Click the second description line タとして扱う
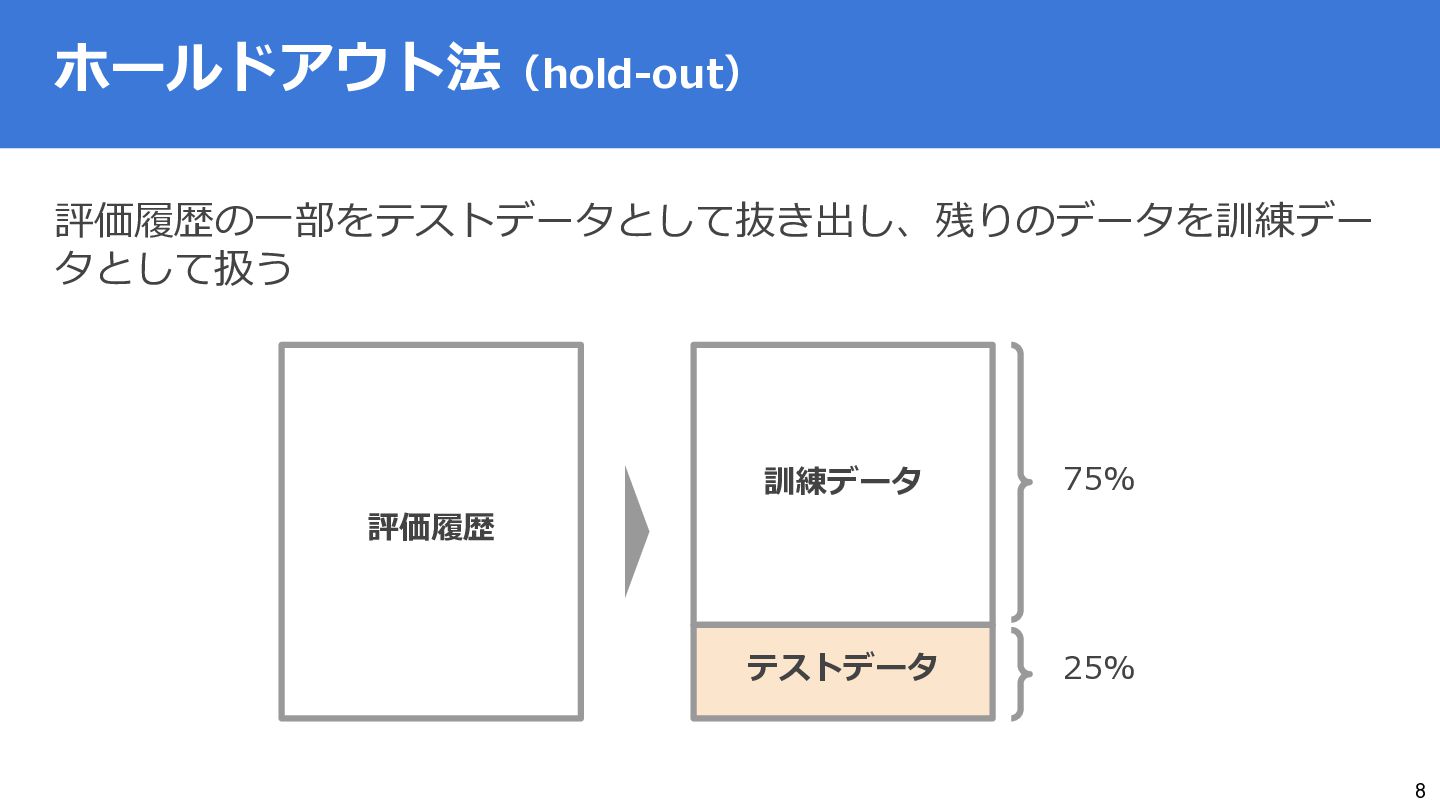The image size is (1440, 810). point(174,268)
